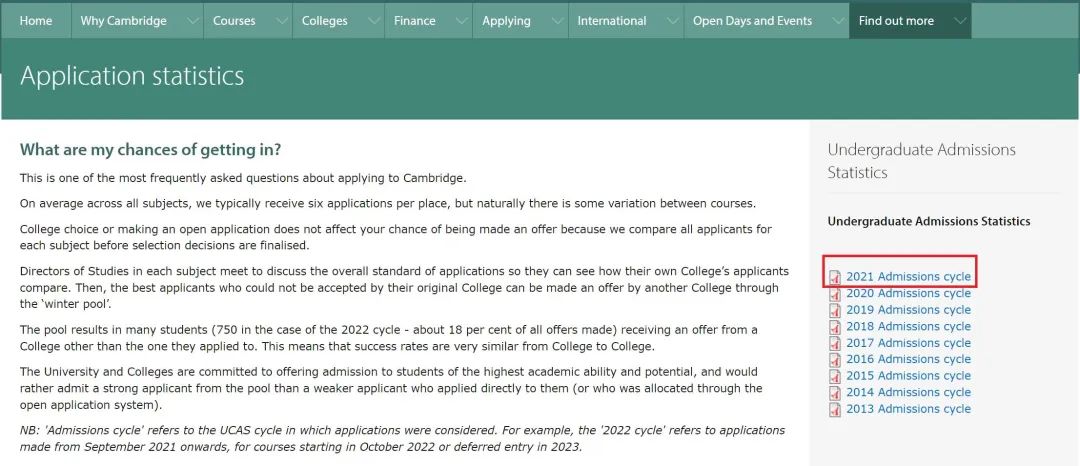The image size is (1080, 466).
Task: Click the PDF icon beside 2015 Admissions cycle
Action: point(835,376)
